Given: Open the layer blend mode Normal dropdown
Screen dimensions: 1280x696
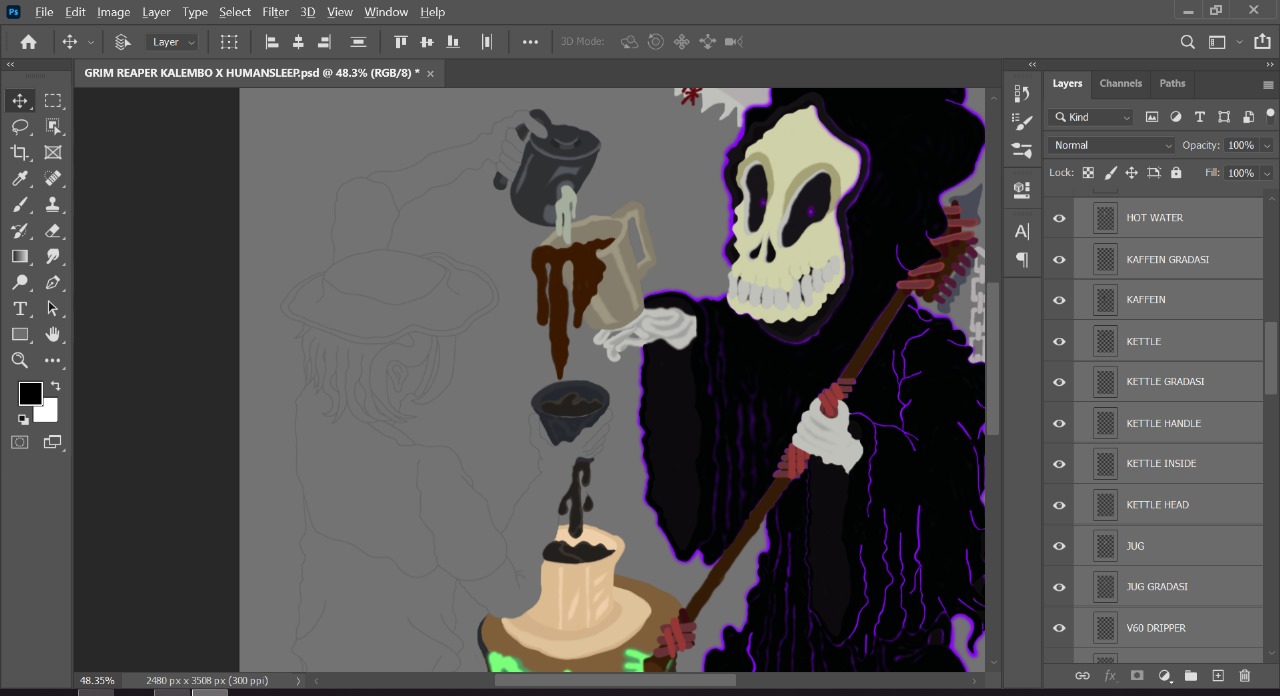Looking at the screenshot, I should coord(1111,145).
